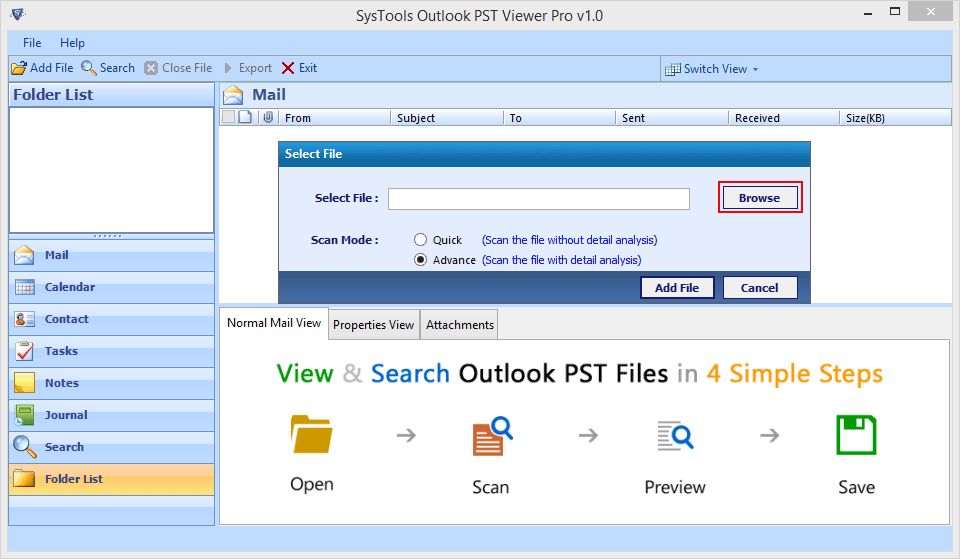Maximize the PST Viewer window
Image resolution: width=960 pixels, height=559 pixels.
(x=894, y=12)
